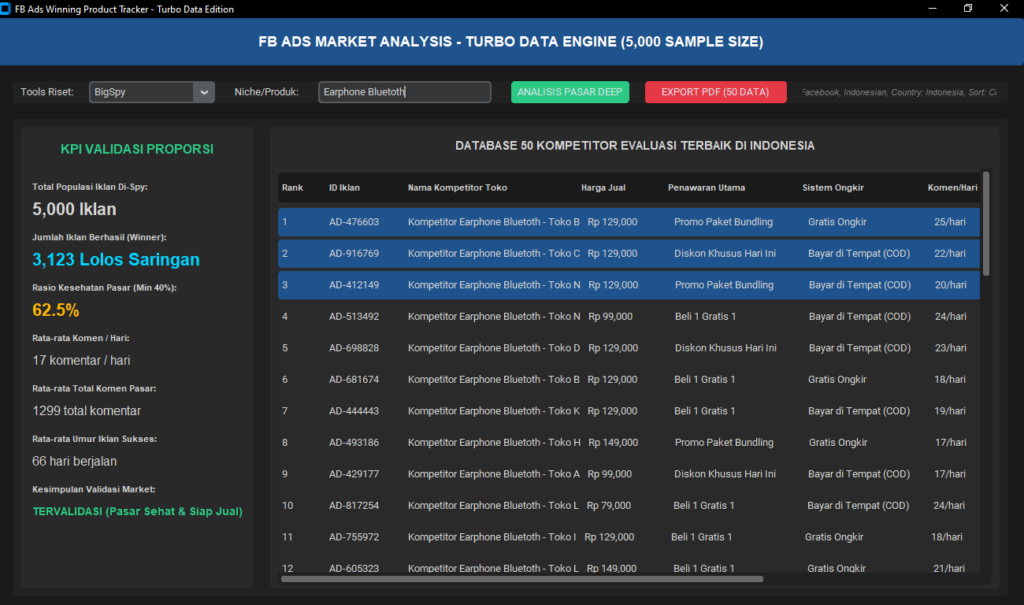Click the 'KPI VALIDASI PROPORSI' heading
1024x605 pixels.
click(x=136, y=149)
